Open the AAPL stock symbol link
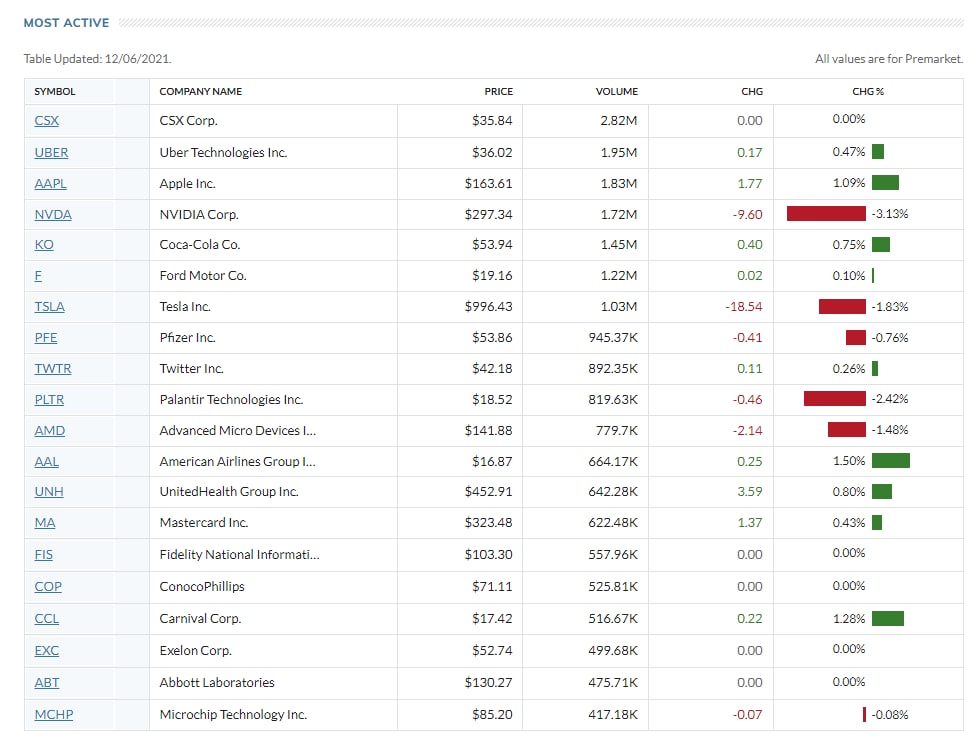This screenshot has width=978, height=739. 50,184
